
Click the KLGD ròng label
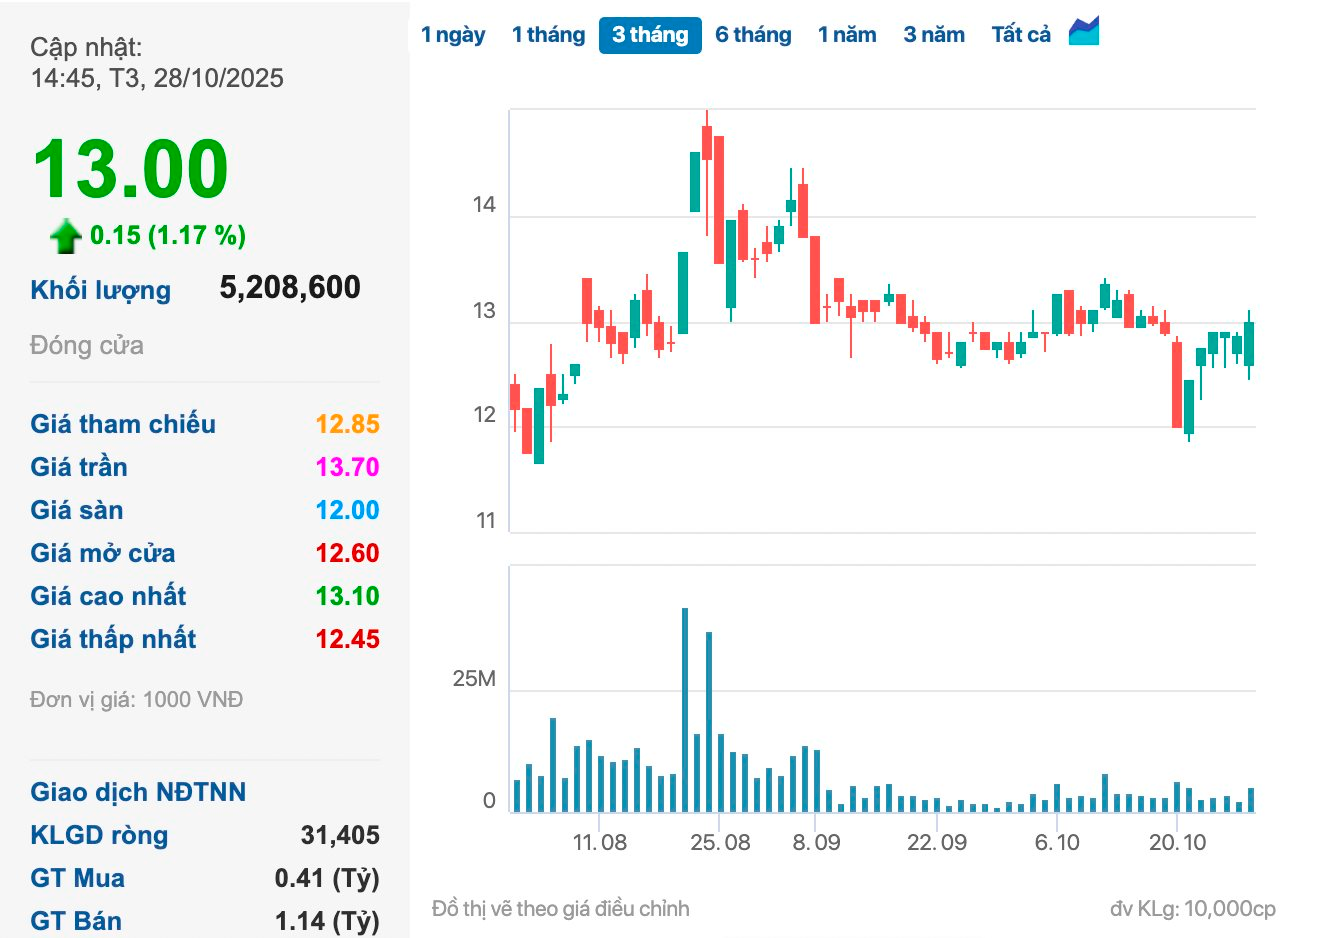pyautogui.click(x=99, y=835)
